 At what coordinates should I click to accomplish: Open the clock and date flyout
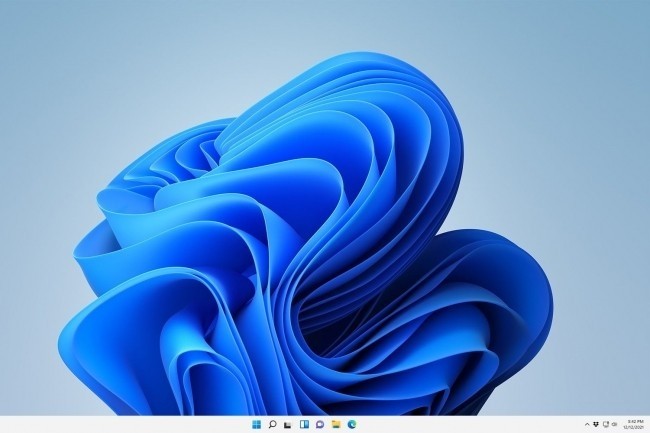634,424
